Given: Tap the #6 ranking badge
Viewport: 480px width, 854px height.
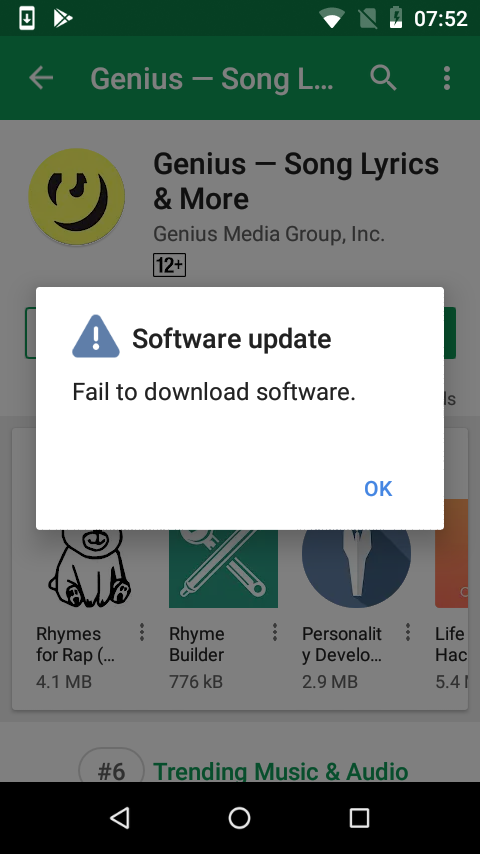Looking at the screenshot, I should pyautogui.click(x=112, y=768).
